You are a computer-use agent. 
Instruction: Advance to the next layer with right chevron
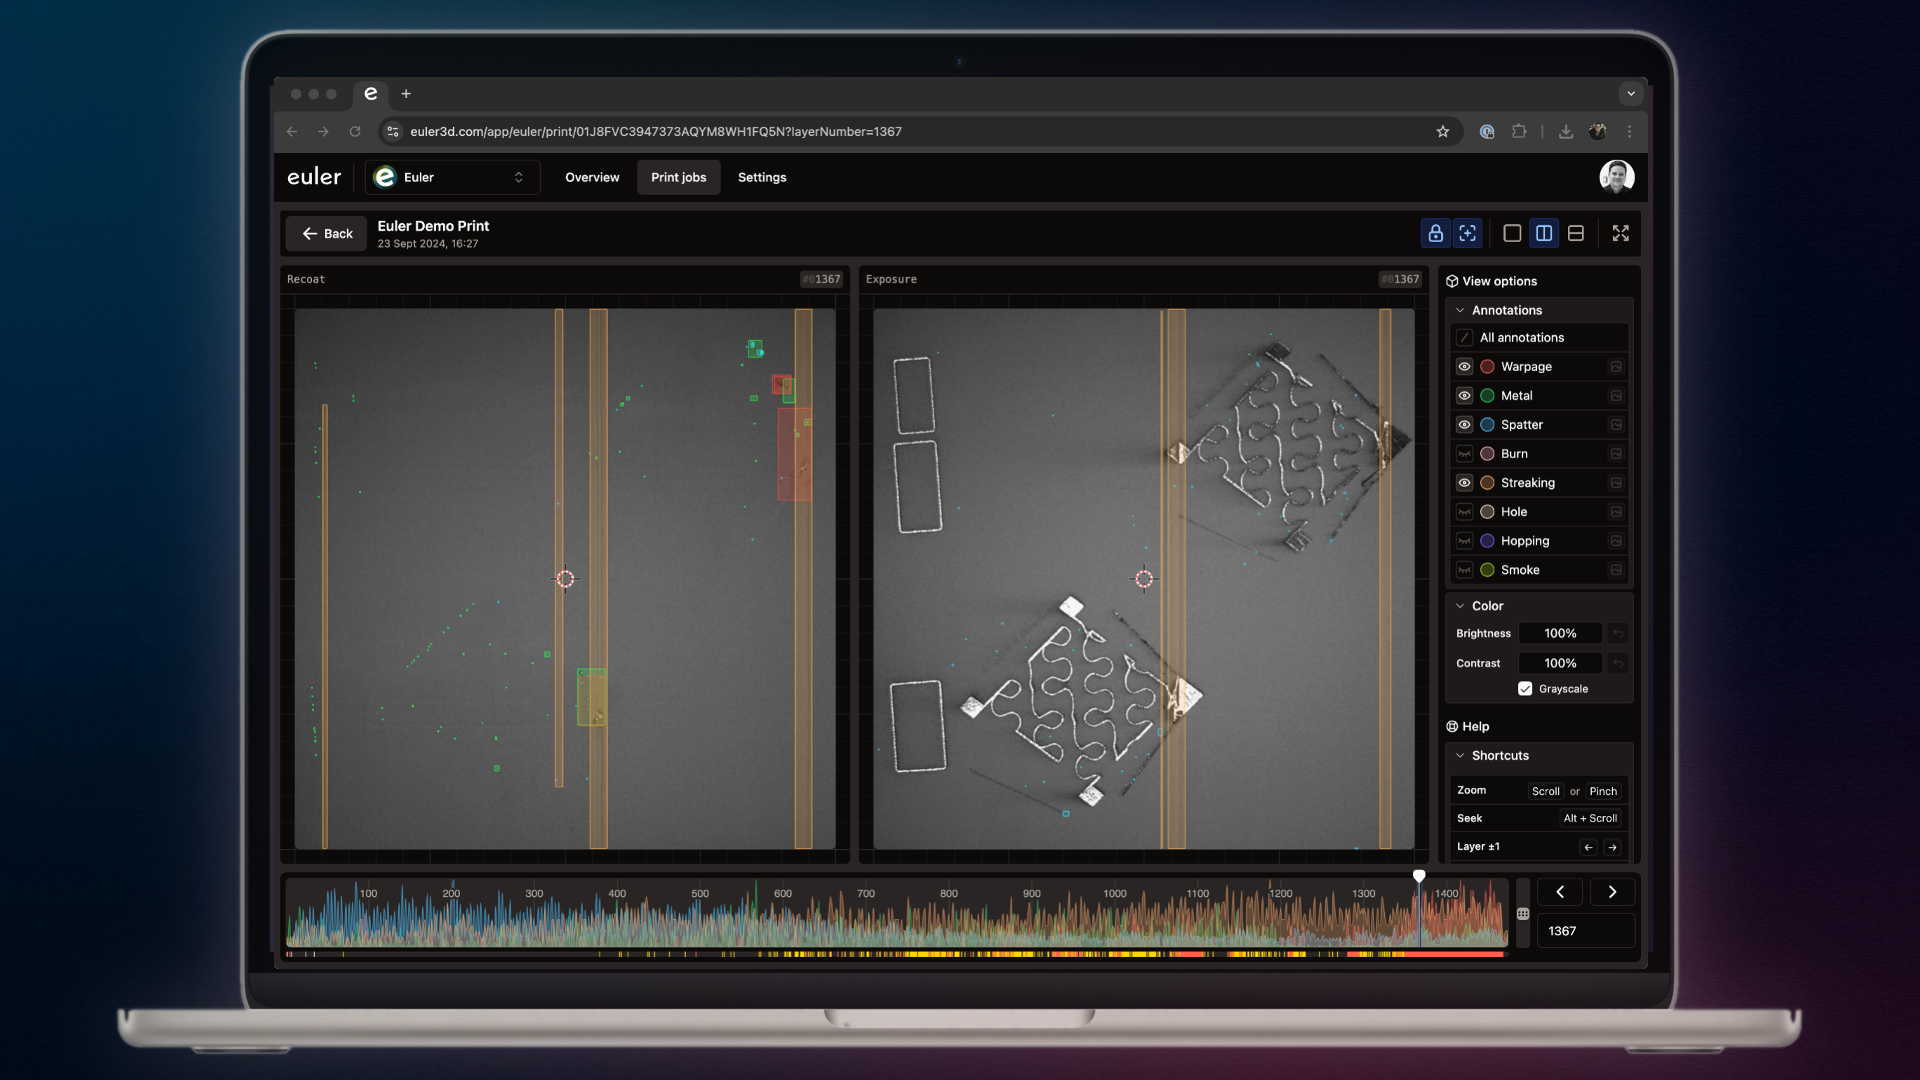point(1612,892)
